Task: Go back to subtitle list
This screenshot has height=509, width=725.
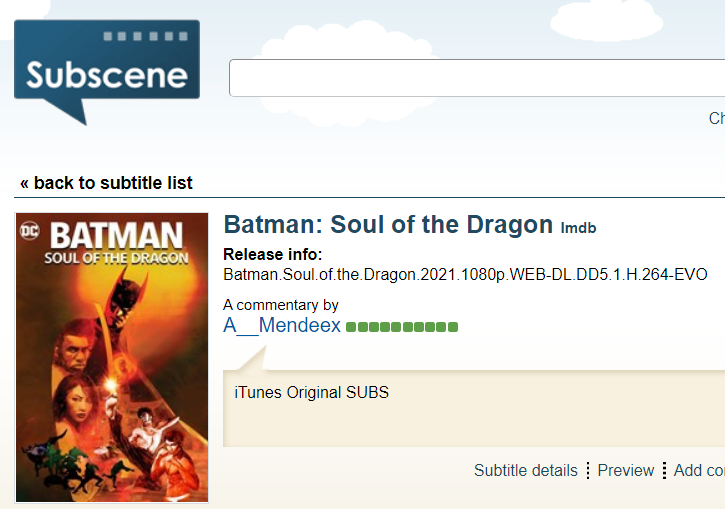Action: click(106, 183)
